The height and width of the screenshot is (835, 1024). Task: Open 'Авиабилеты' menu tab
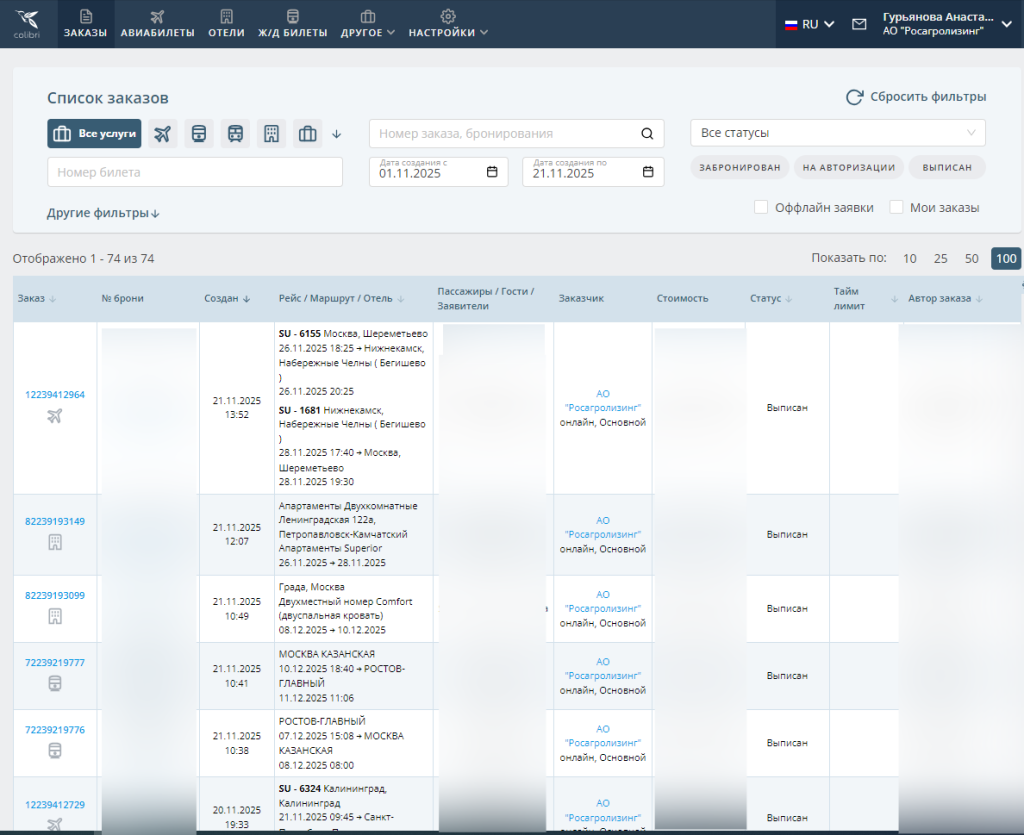click(157, 24)
